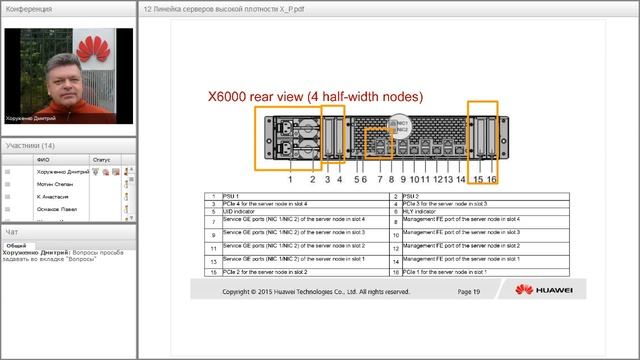Click the Конференция panel header

(x=69, y=9)
